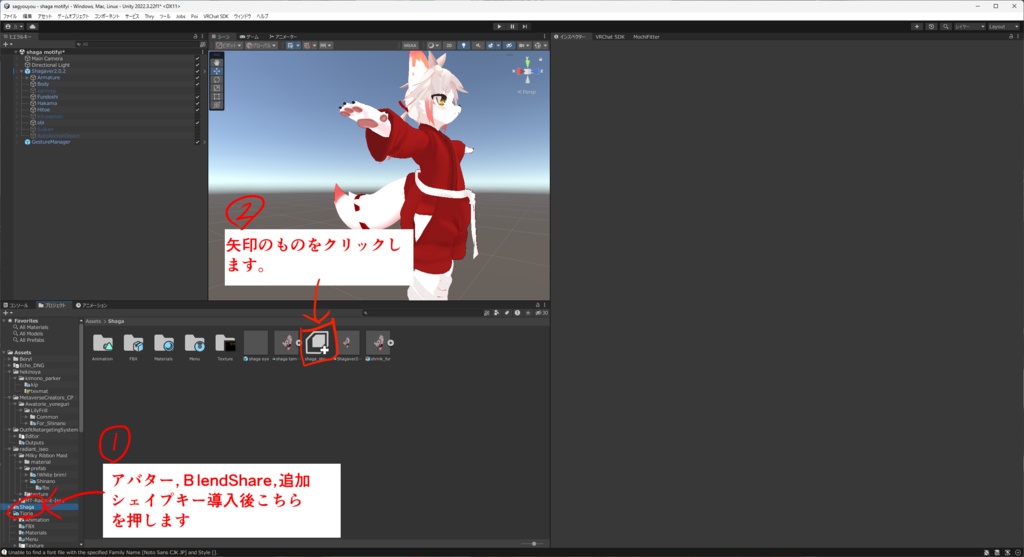Toggle Main Camera active checkmark
Screen dimensions: 1024x557
(197, 59)
